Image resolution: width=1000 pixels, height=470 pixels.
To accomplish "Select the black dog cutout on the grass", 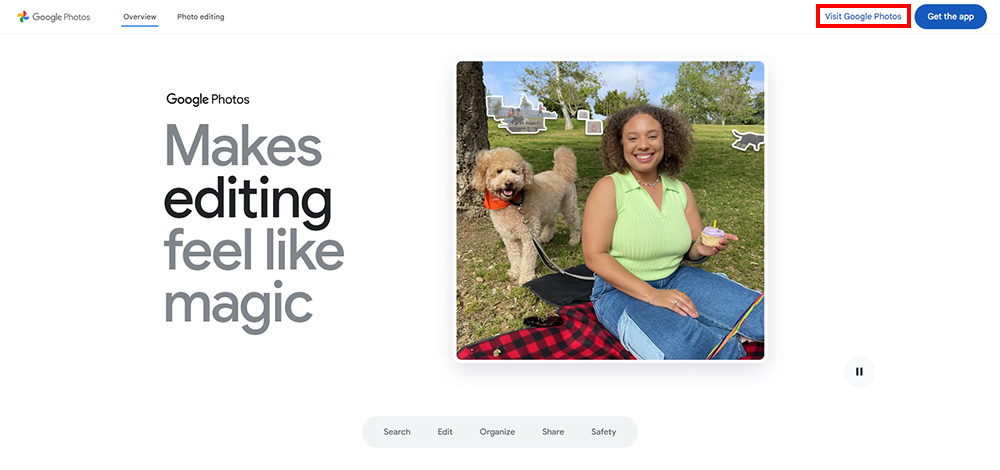I will click(x=747, y=140).
